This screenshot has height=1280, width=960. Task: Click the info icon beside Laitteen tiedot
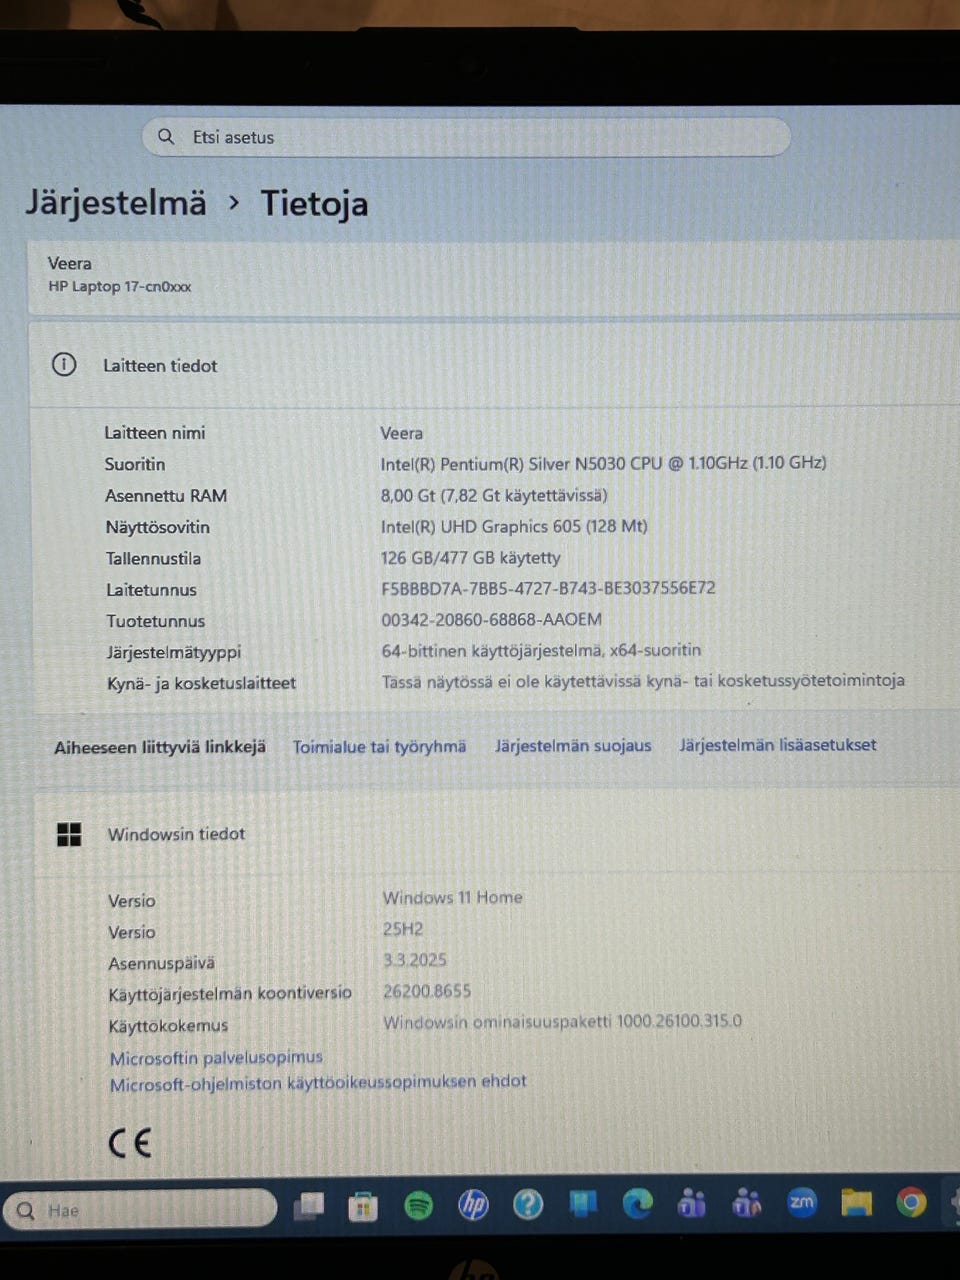64,365
